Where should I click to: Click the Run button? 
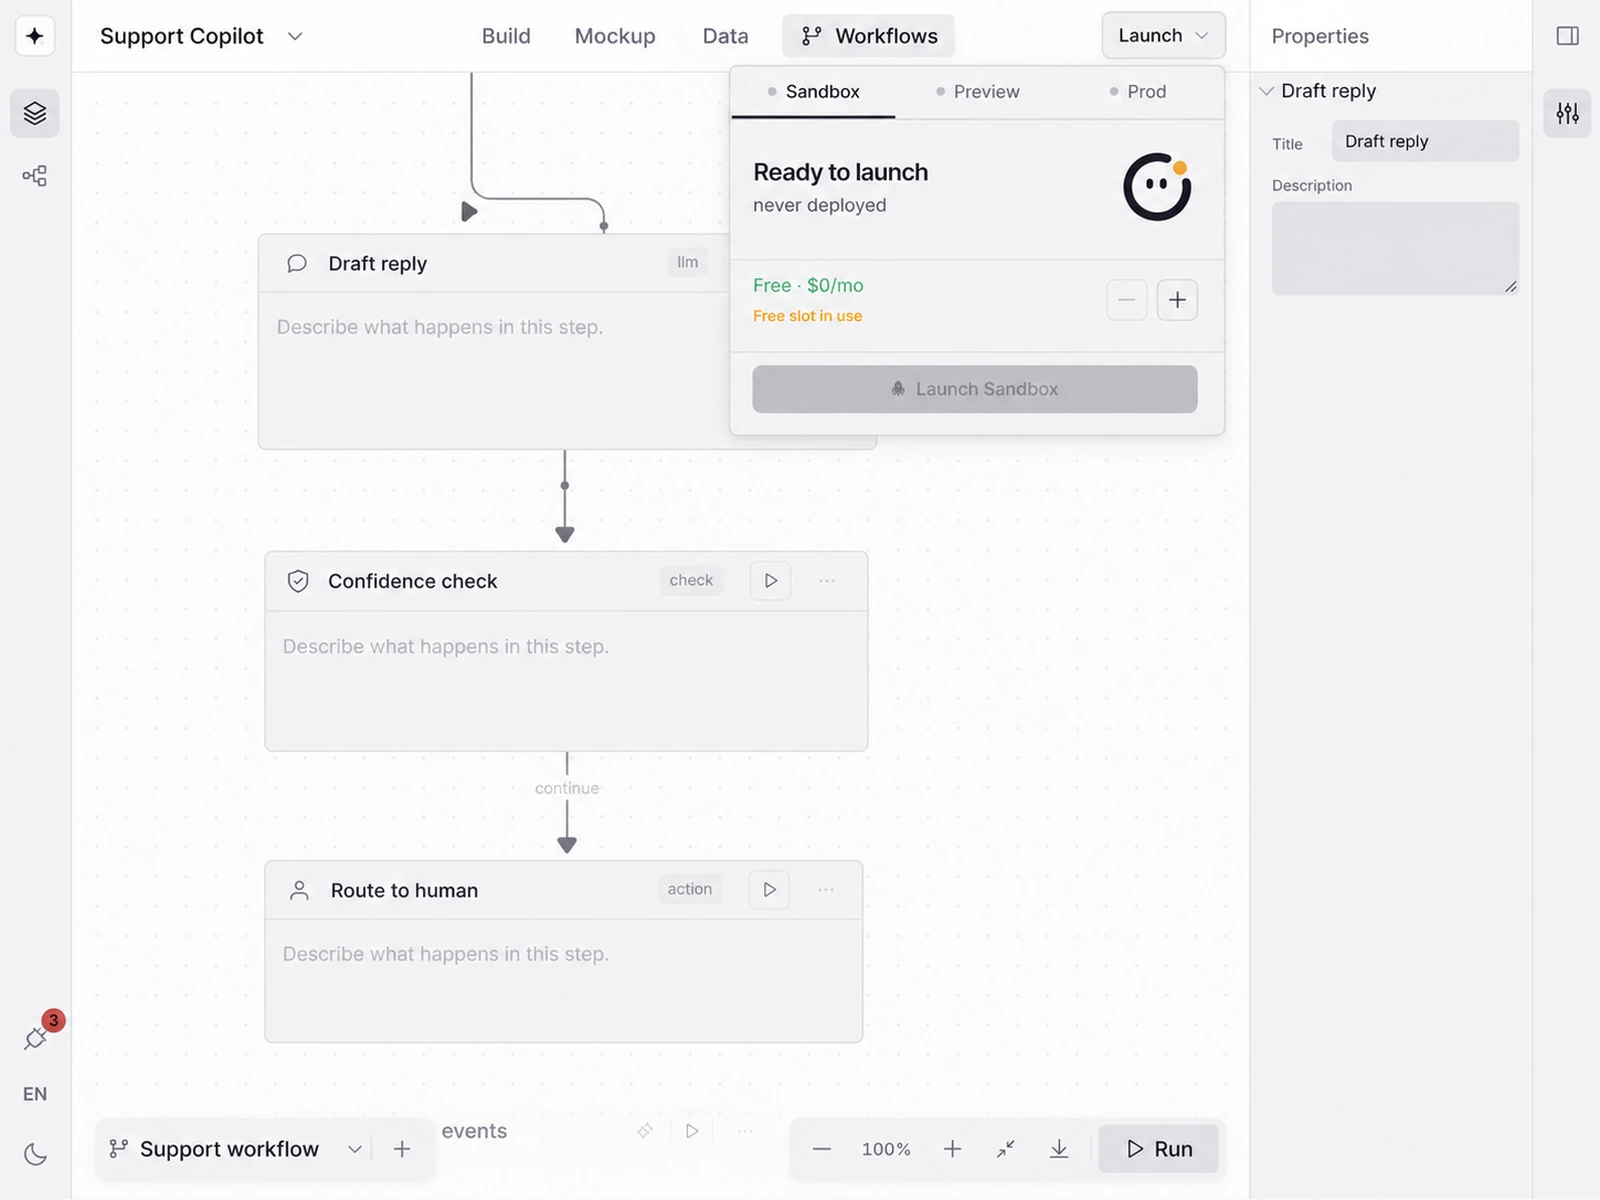click(1159, 1149)
